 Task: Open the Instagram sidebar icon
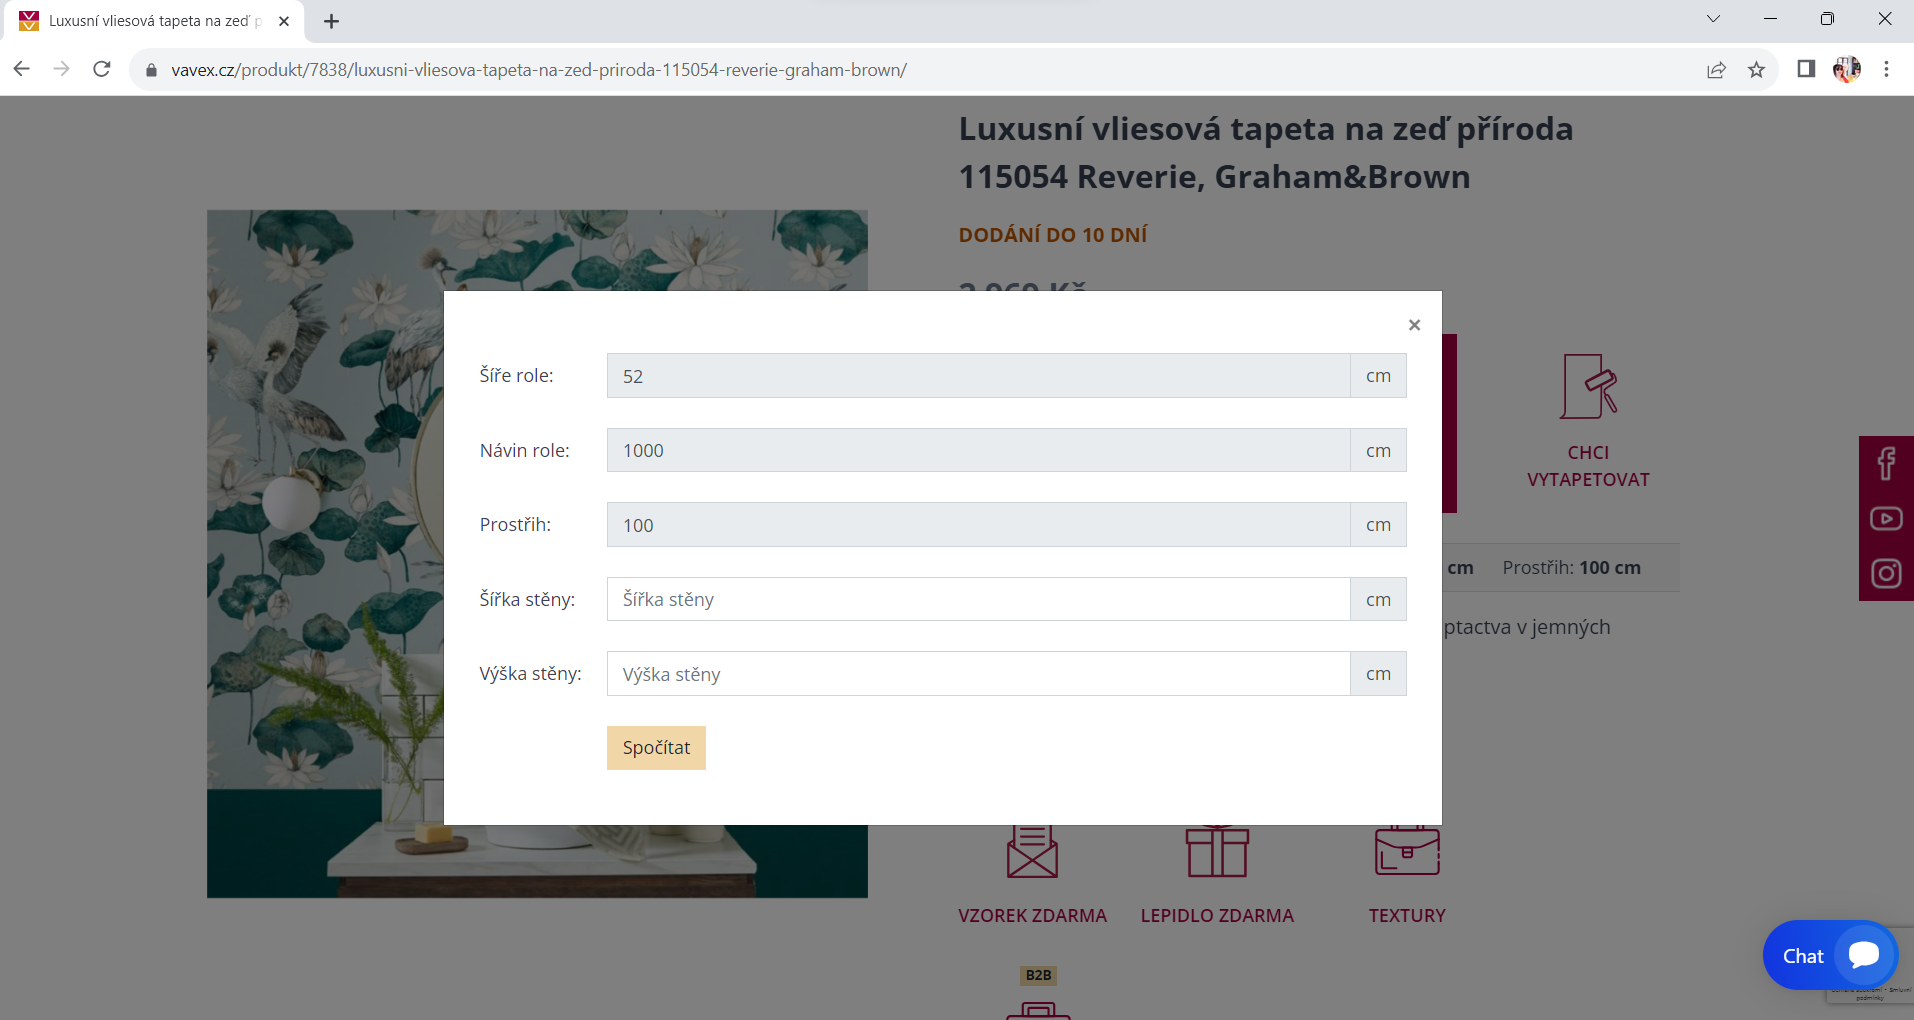click(1886, 573)
